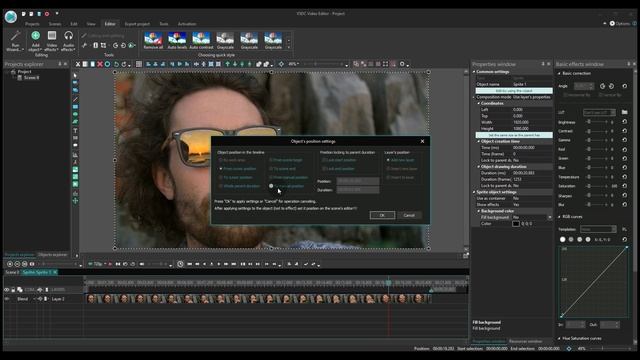Click the LUT folder browse icon
640x360 pixels.
pos(624,112)
